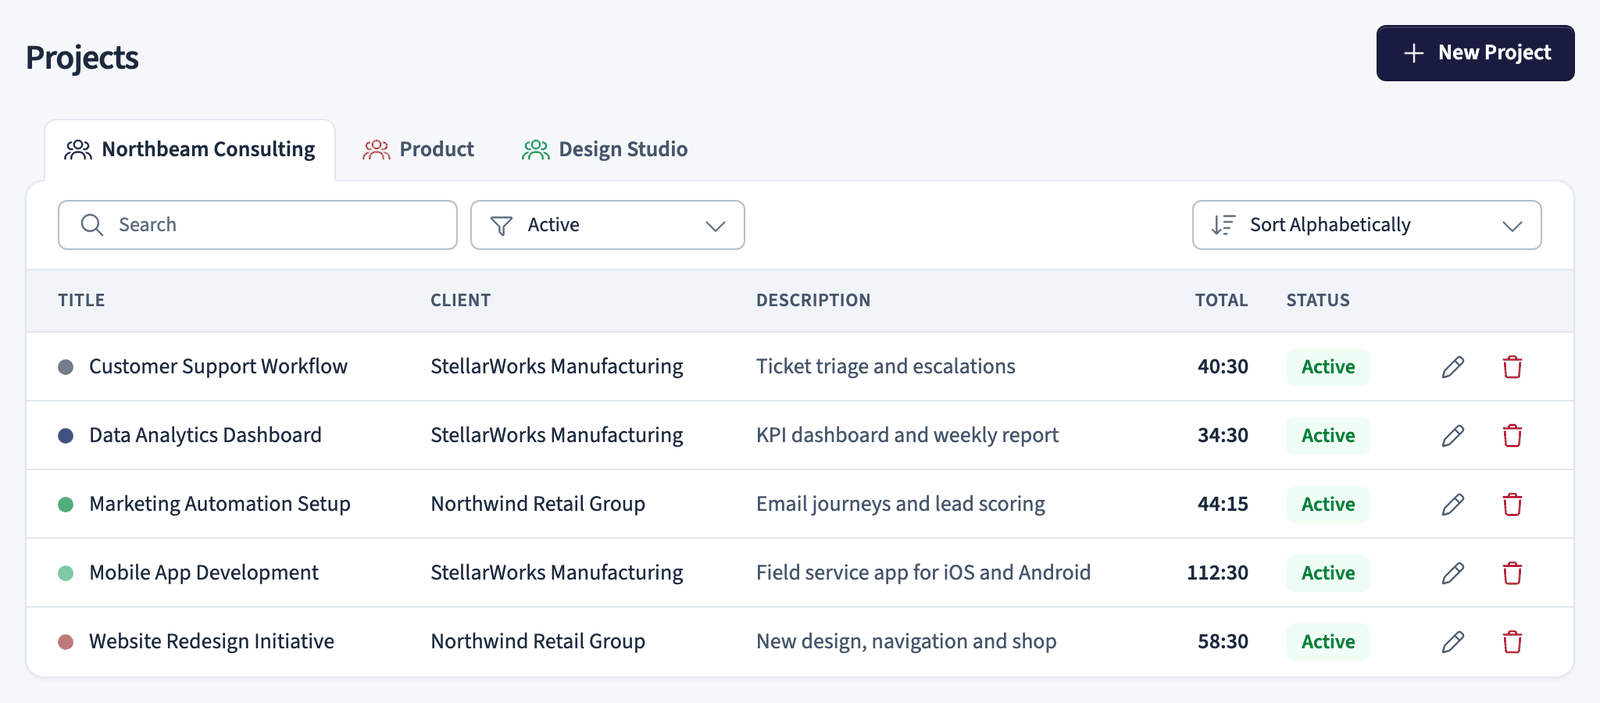Open Customer Support Workflow project title
This screenshot has height=703, width=1600.
click(x=218, y=367)
